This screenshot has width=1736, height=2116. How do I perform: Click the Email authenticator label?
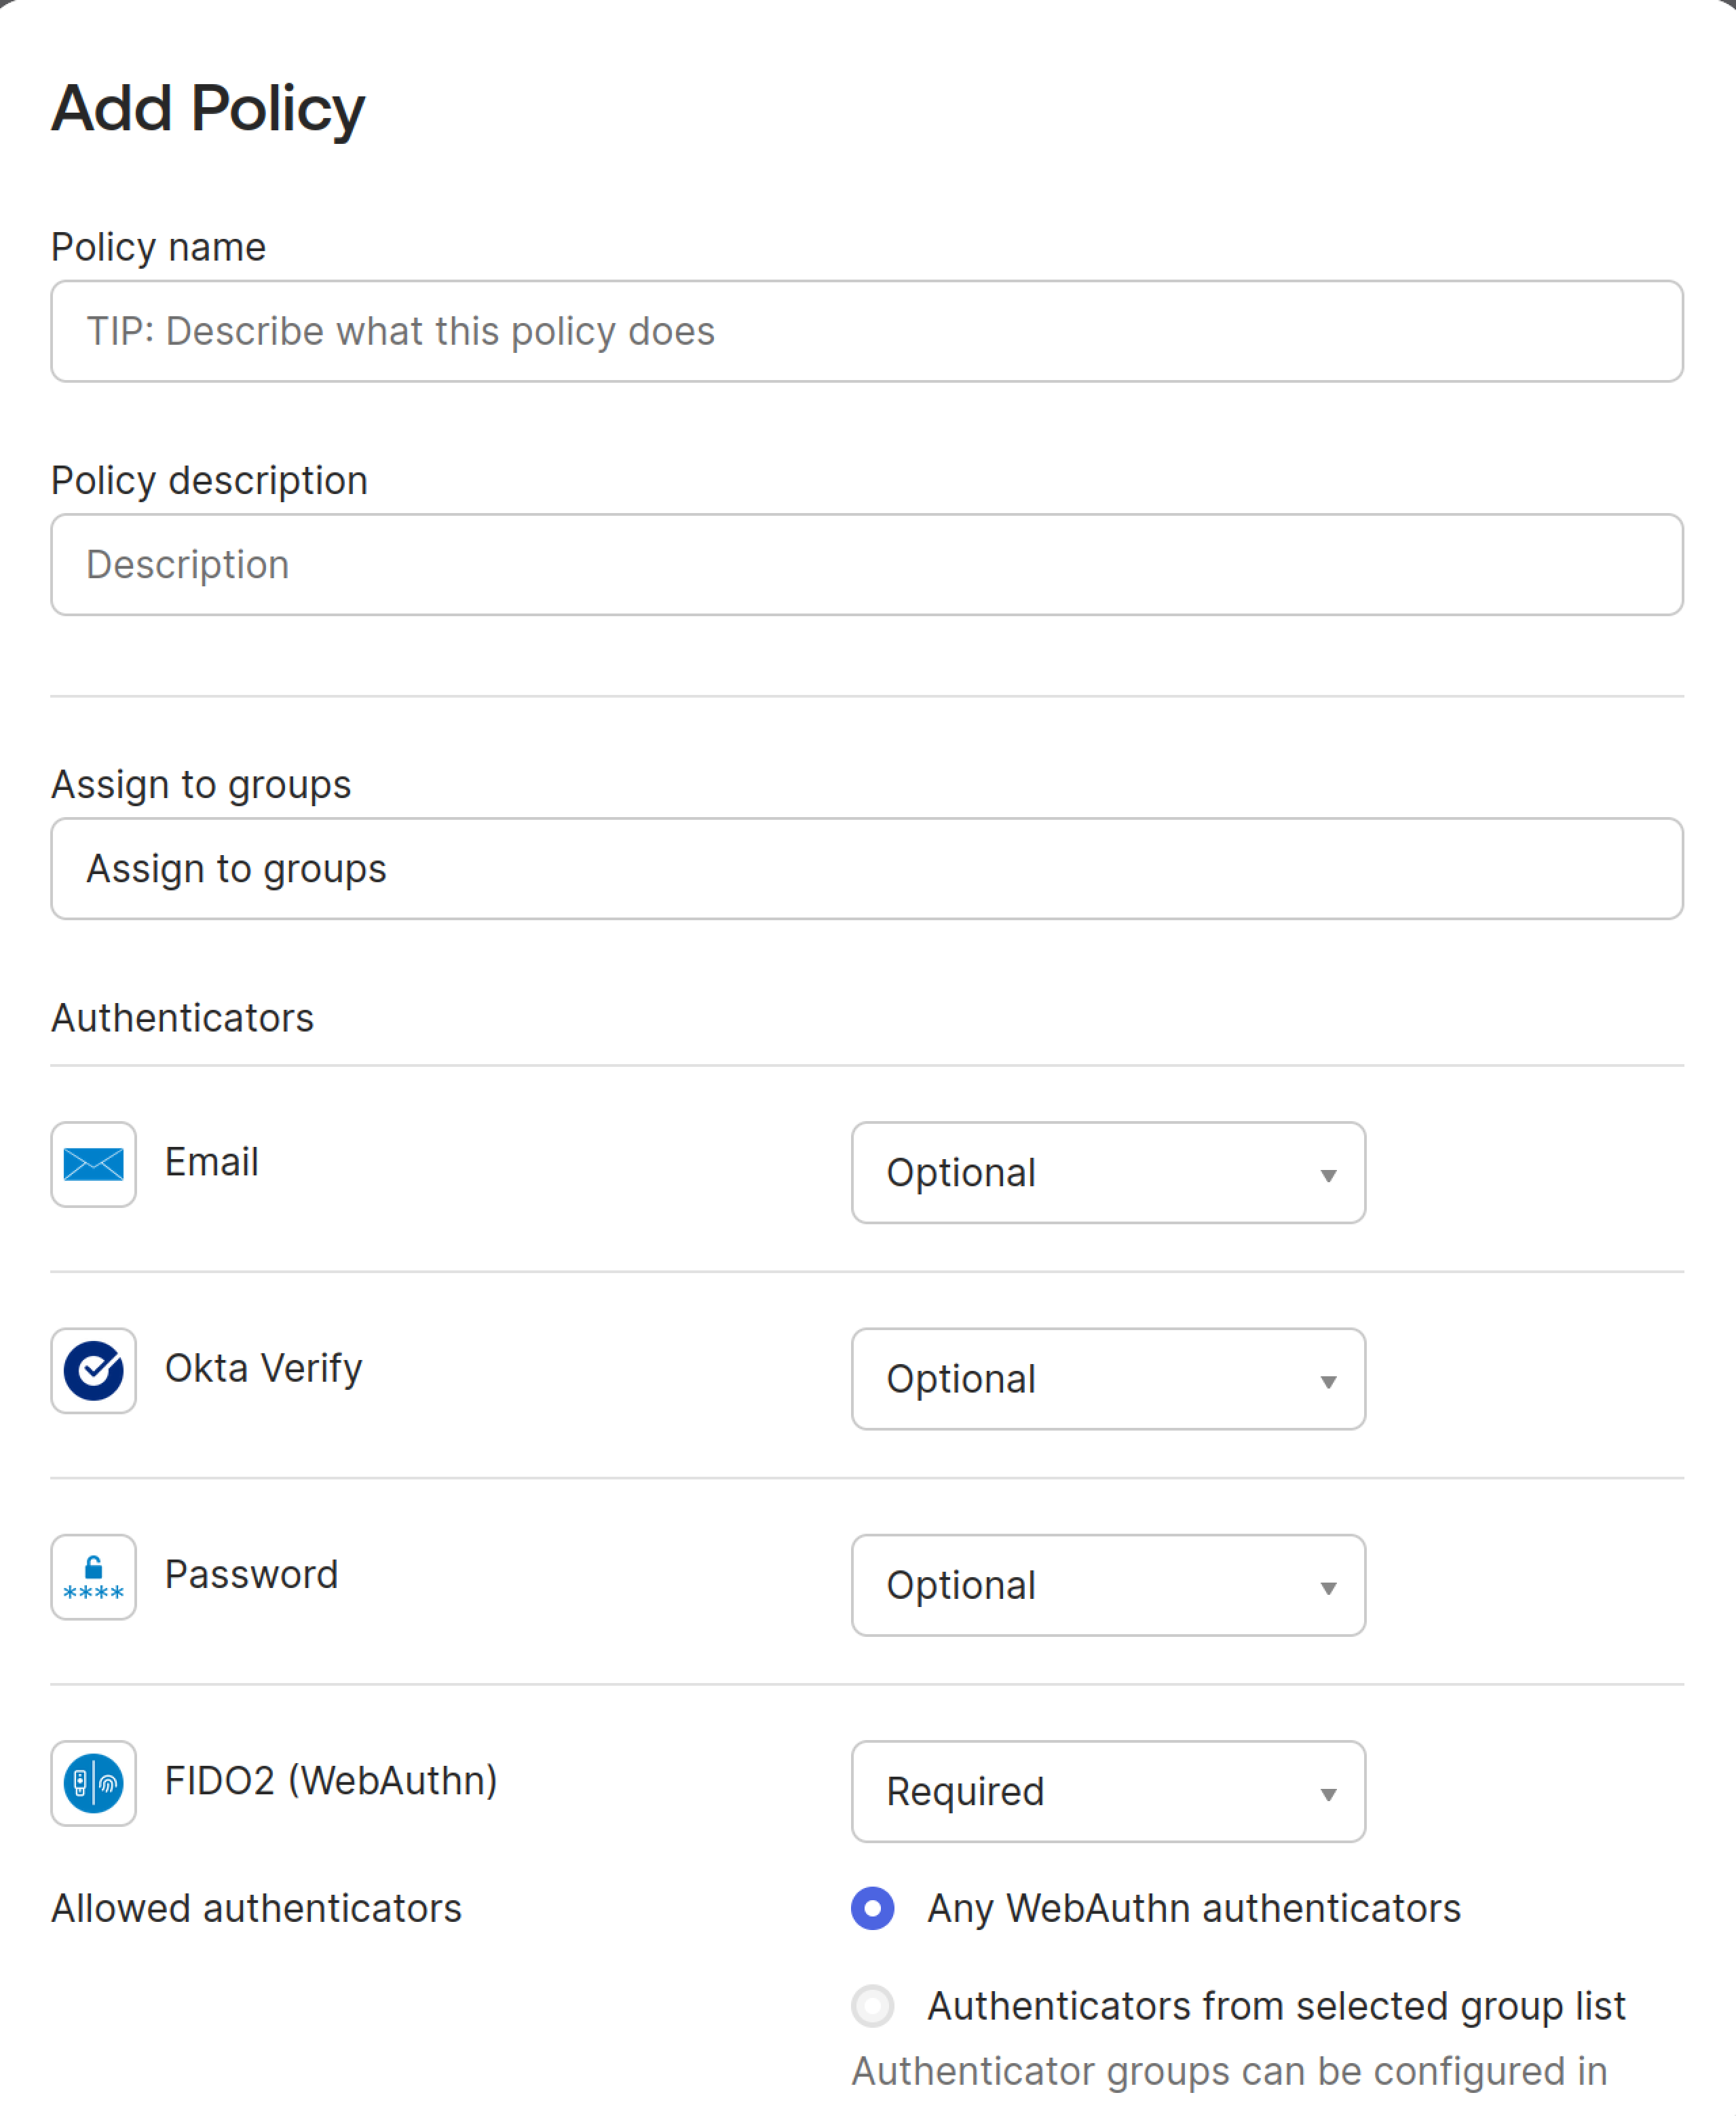pos(211,1162)
